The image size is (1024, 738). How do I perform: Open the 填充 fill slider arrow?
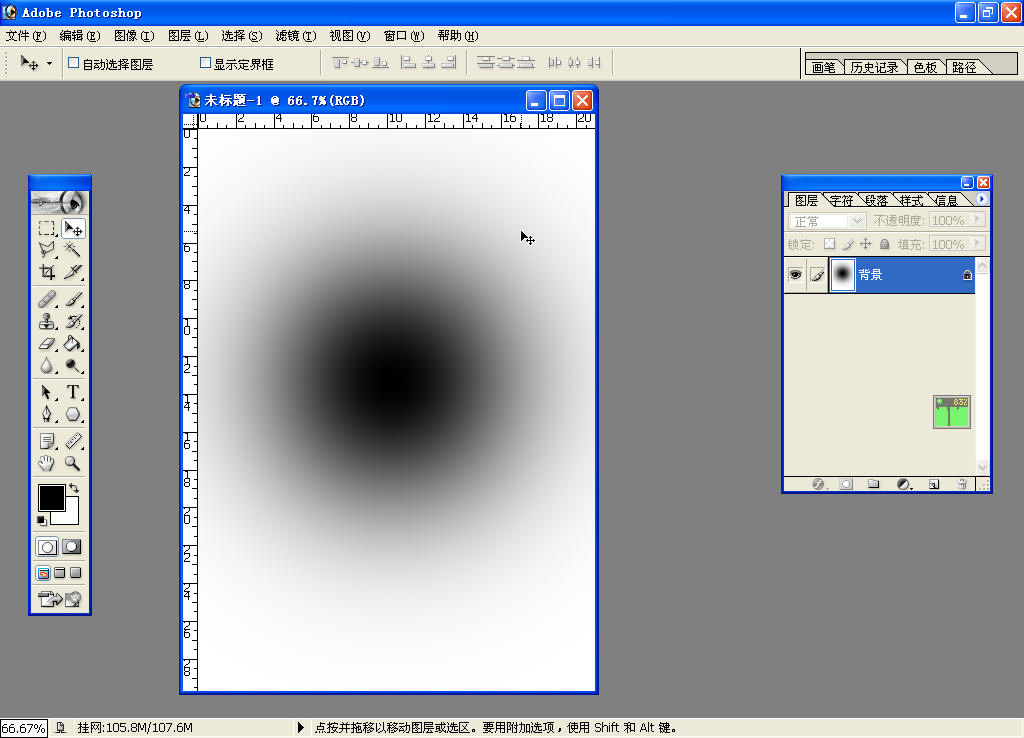(x=978, y=244)
